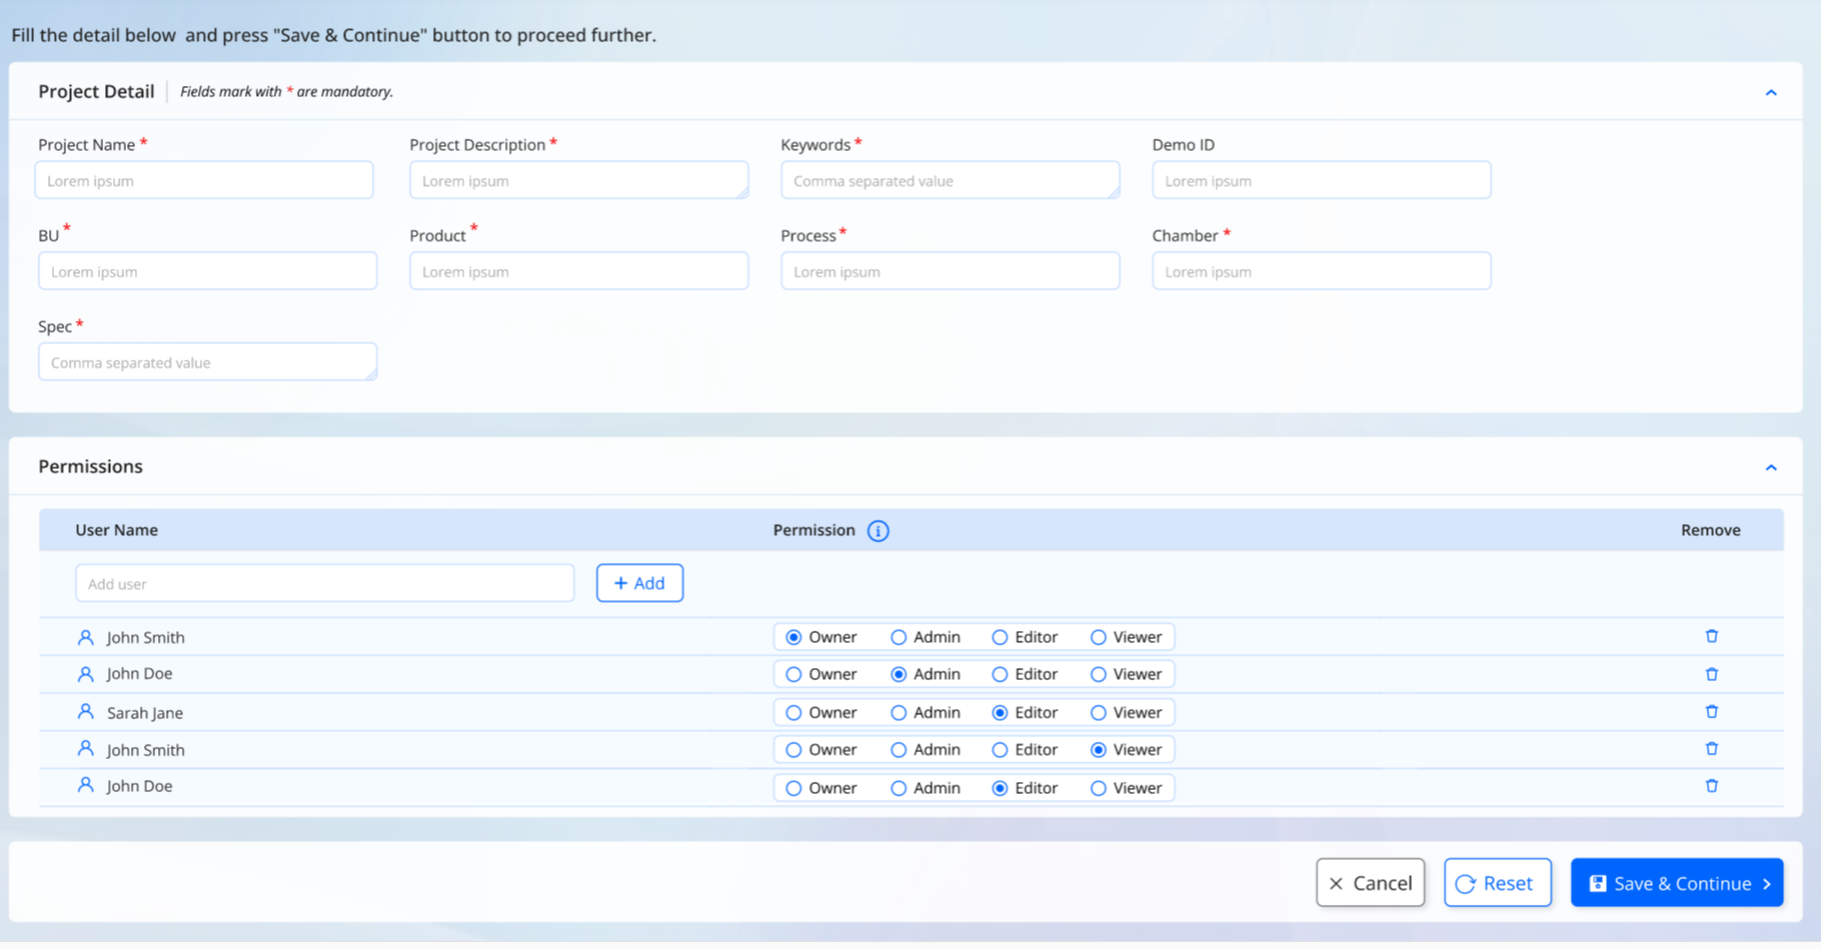Collapse the Permissions section

point(1771,467)
